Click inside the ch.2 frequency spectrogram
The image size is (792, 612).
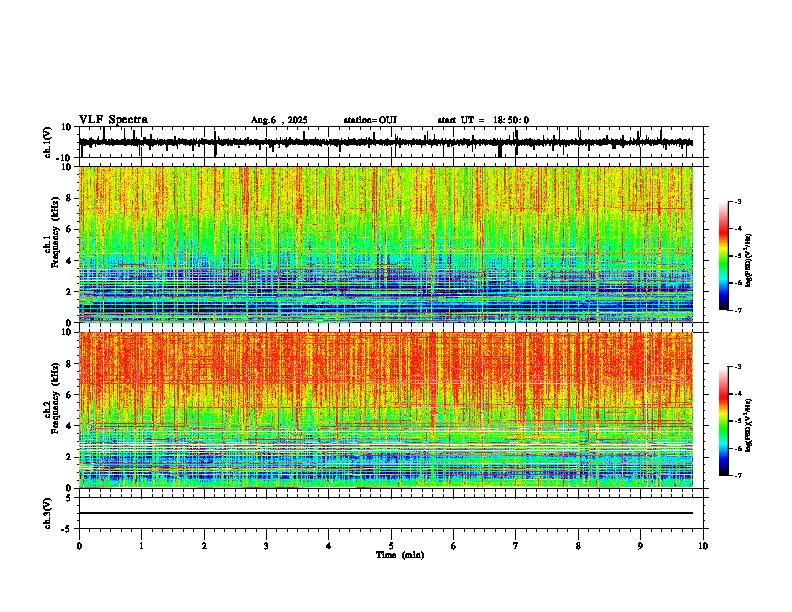[386, 410]
